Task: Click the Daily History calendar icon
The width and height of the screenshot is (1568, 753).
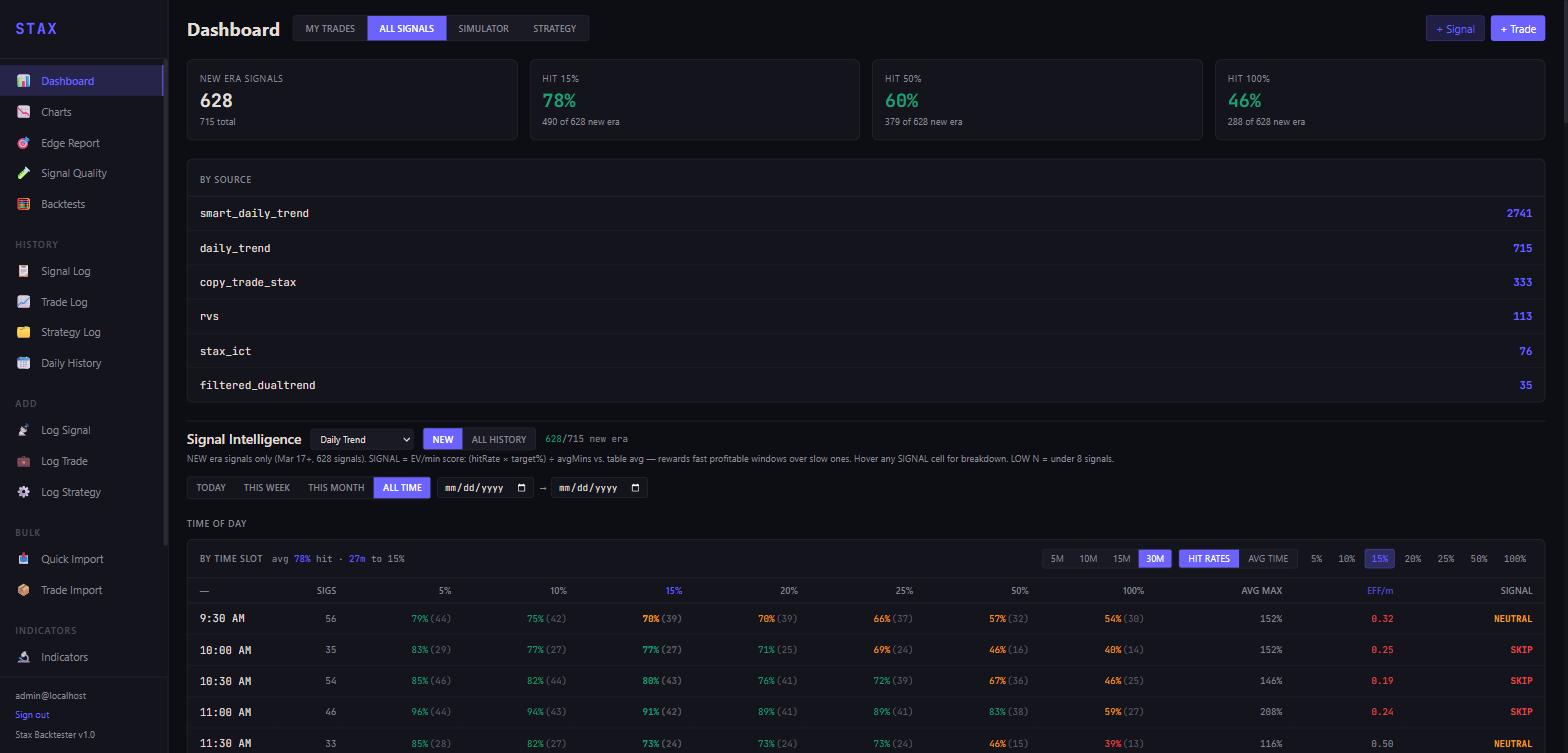Action: pyautogui.click(x=23, y=363)
